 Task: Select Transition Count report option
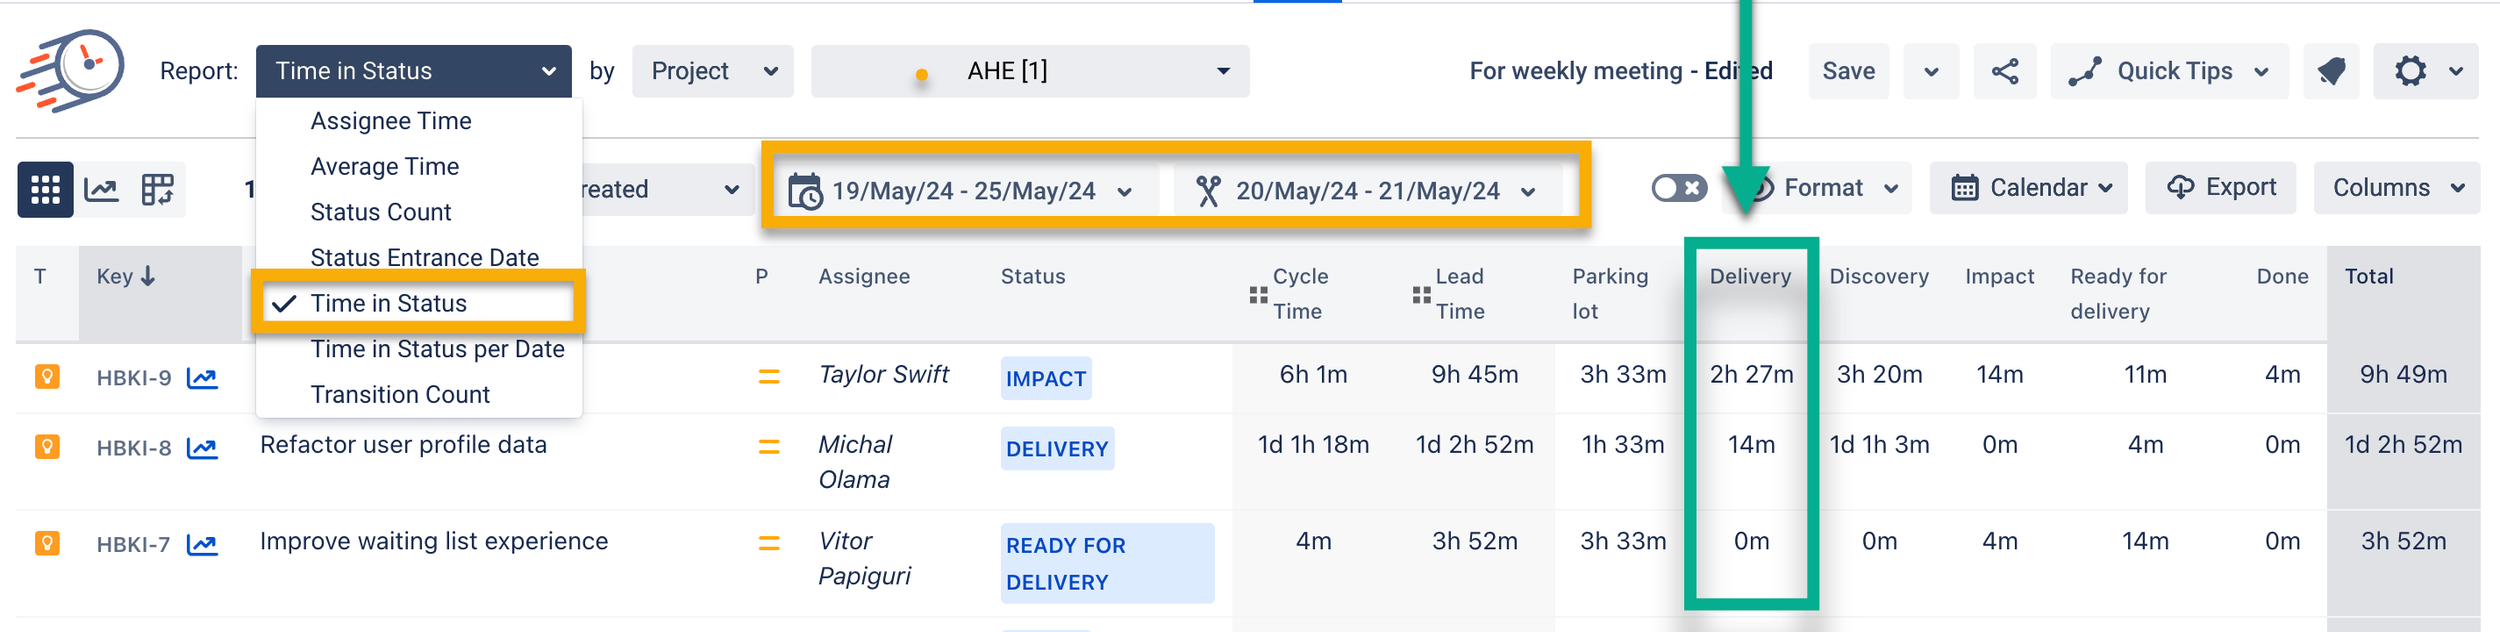[x=400, y=394]
